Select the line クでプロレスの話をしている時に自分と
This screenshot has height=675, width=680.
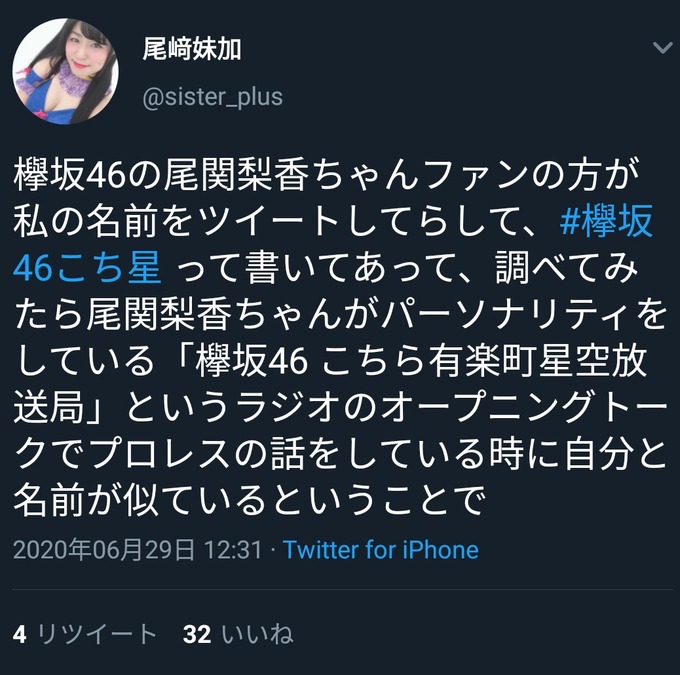pos(340,455)
